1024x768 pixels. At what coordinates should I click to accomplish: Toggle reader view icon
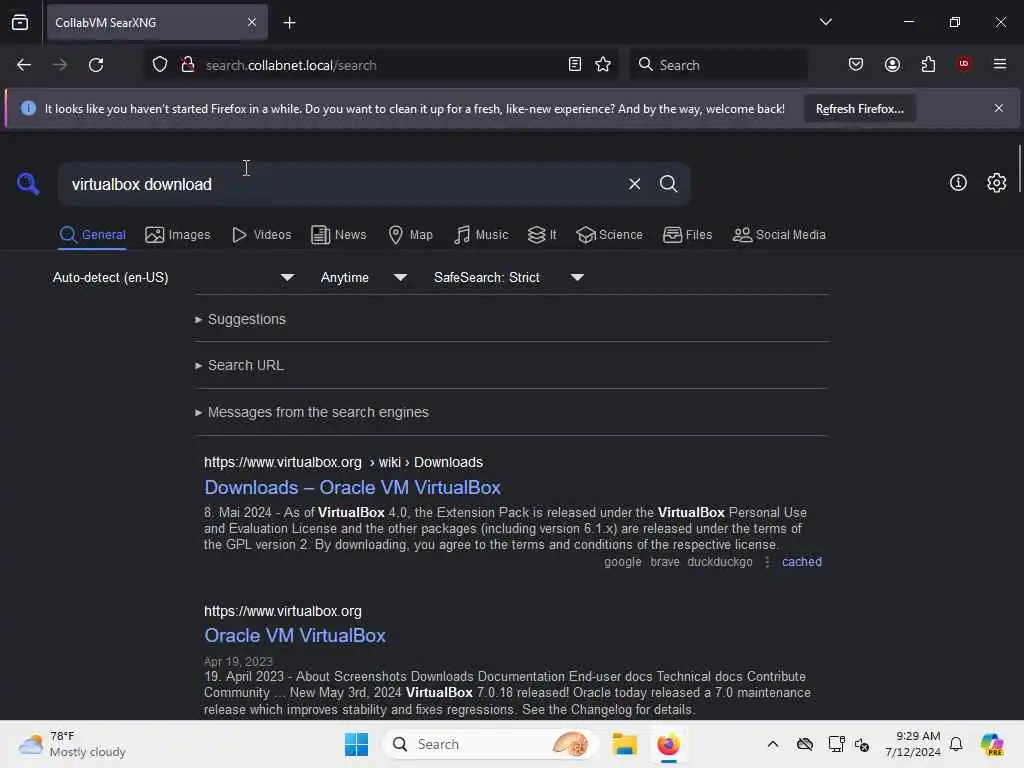[x=575, y=65]
